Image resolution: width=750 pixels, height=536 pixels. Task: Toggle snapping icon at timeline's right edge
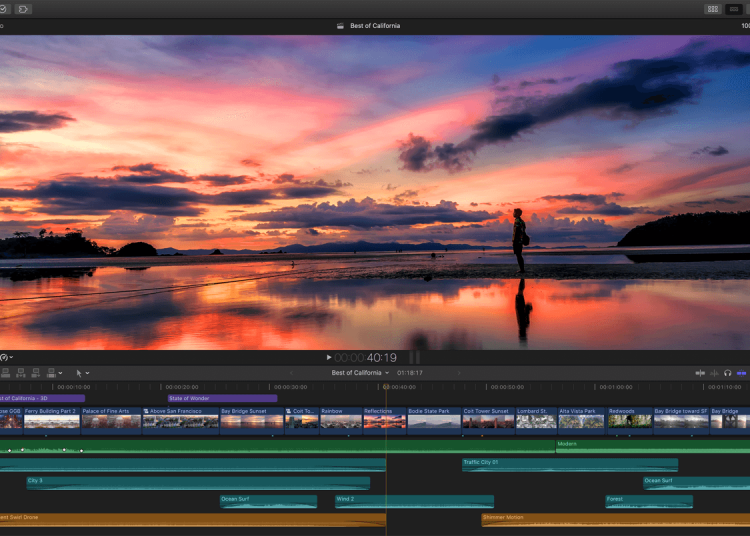coord(741,373)
